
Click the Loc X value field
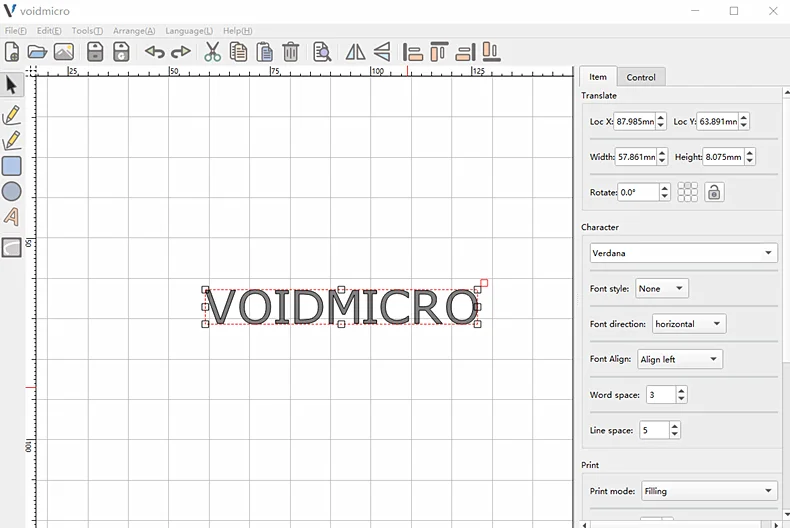(635, 121)
